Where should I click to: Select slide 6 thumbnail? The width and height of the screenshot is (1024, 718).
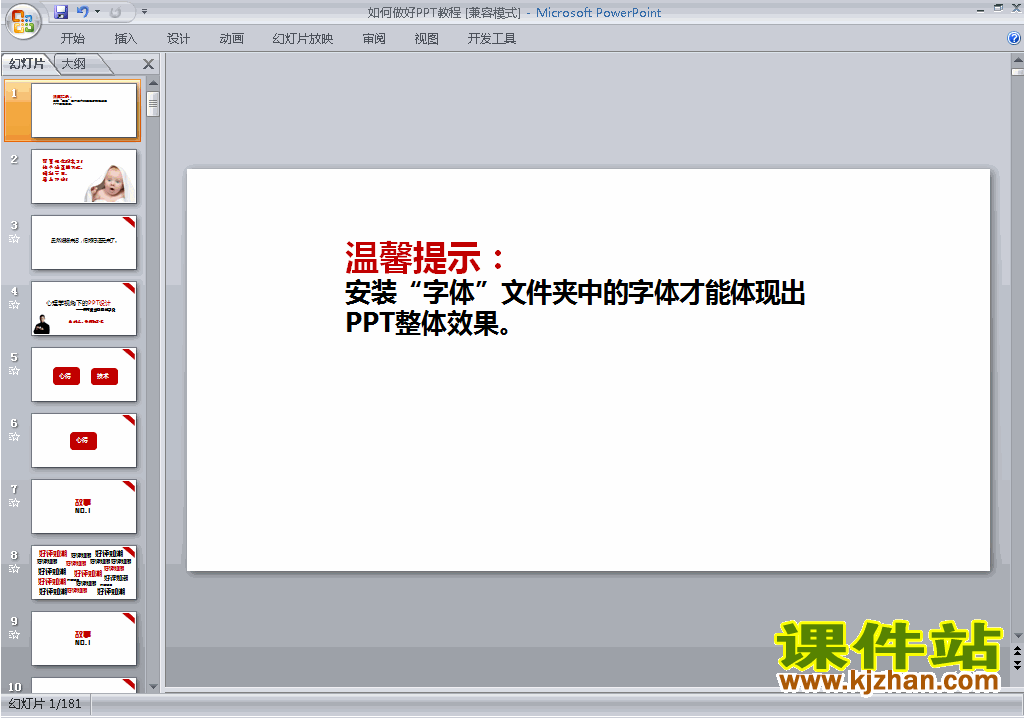point(84,440)
